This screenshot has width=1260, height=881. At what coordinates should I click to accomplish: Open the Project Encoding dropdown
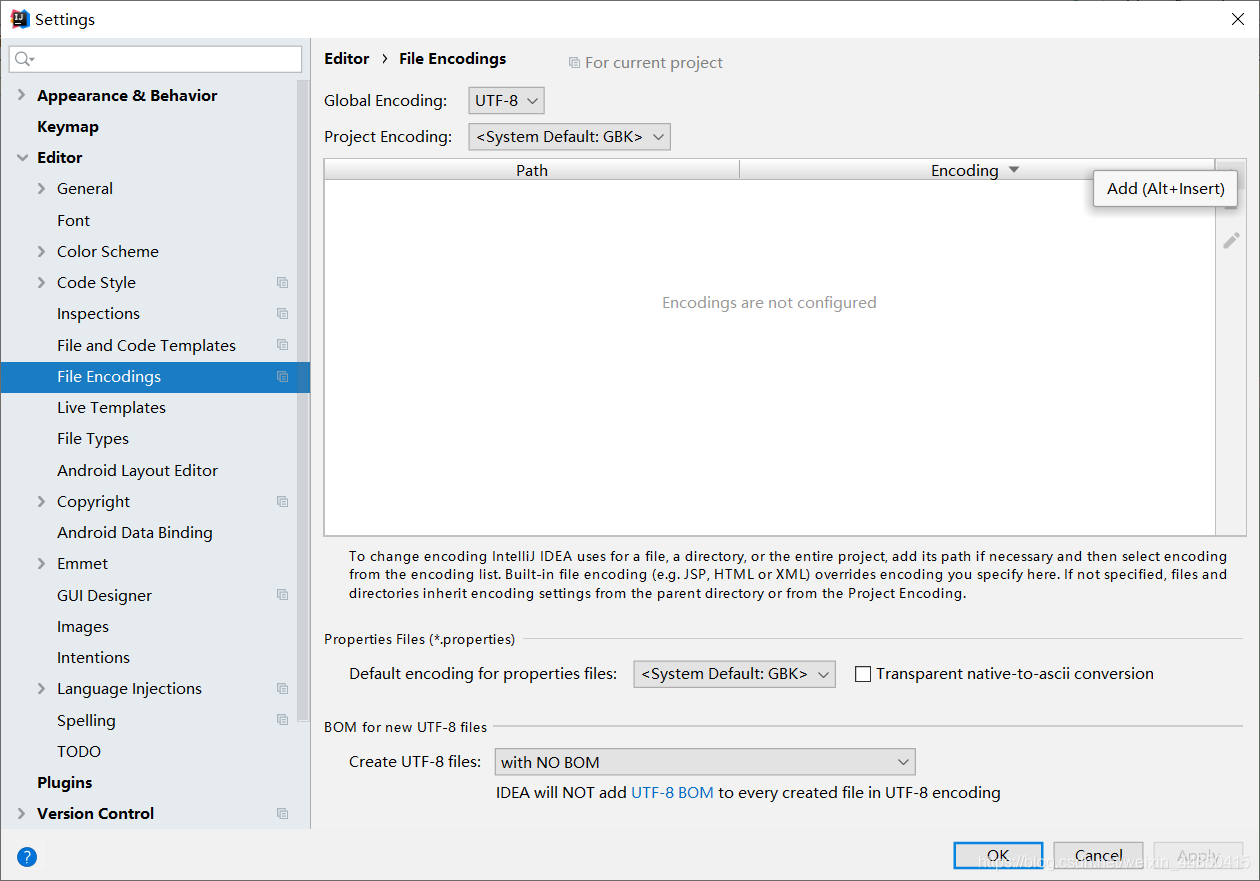coord(569,137)
